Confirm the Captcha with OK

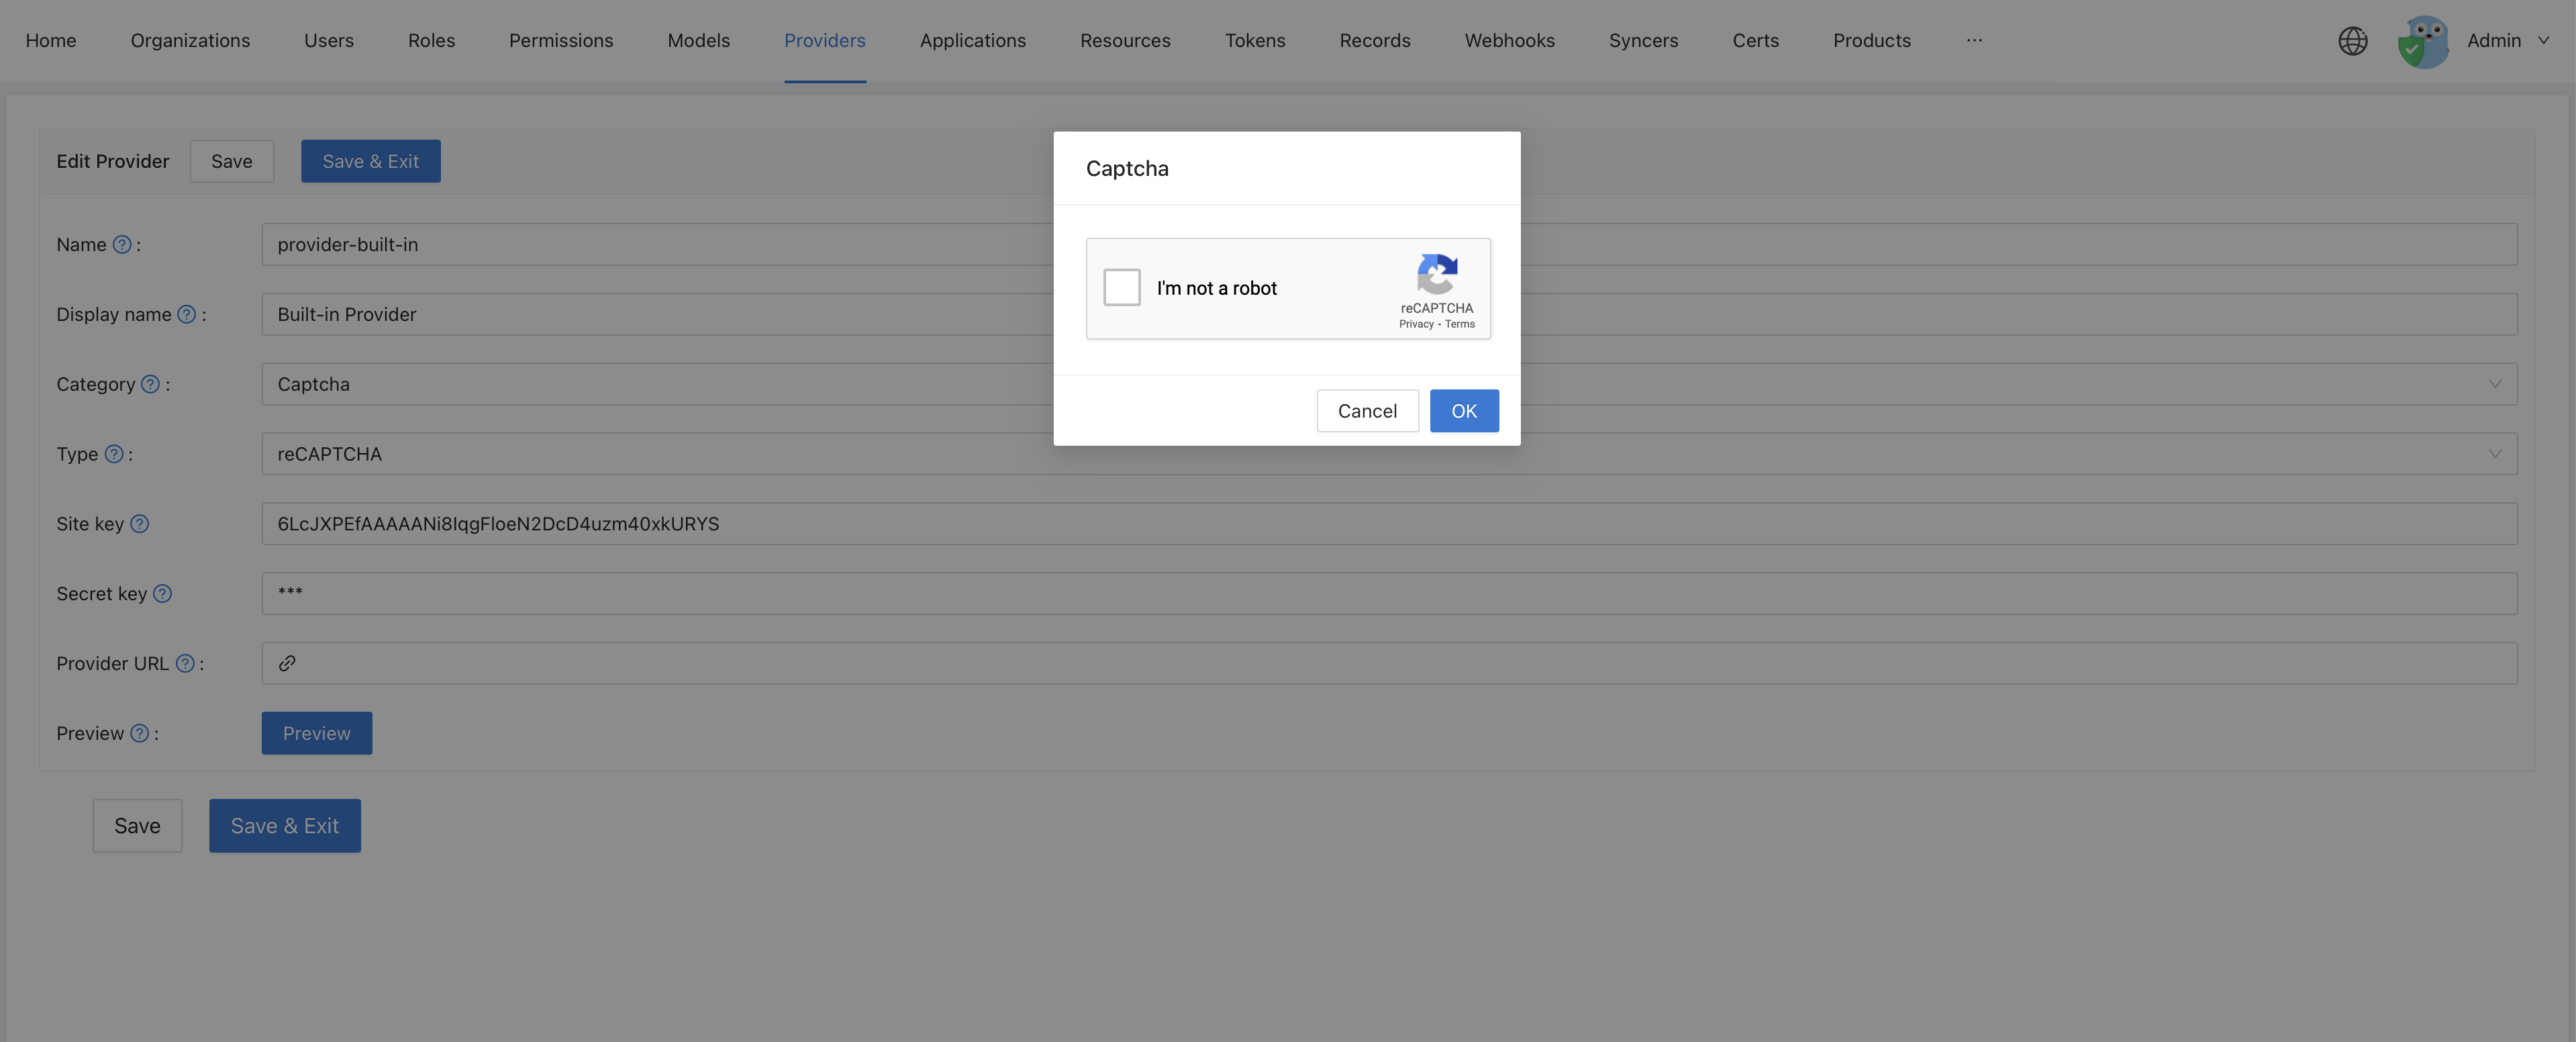(1463, 410)
